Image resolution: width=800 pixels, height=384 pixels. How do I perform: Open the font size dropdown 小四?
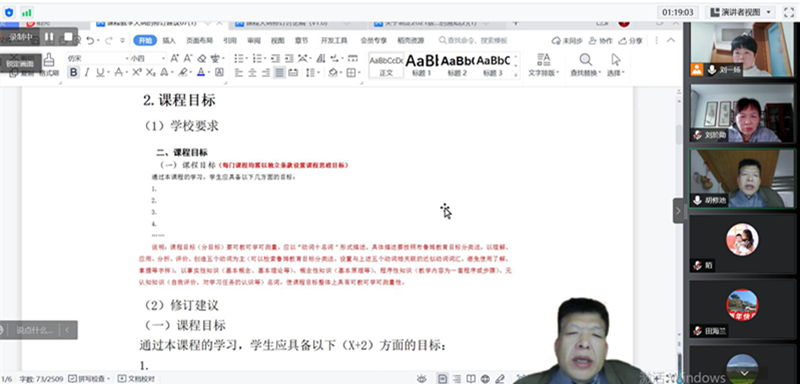point(147,58)
